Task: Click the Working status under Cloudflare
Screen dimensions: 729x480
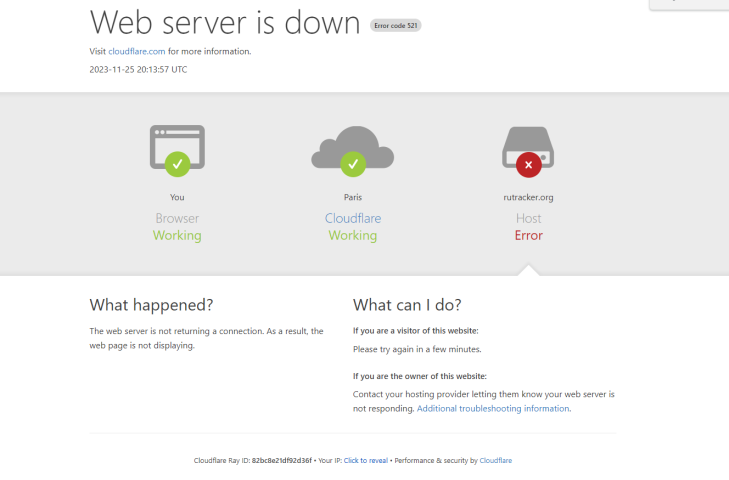Action: tap(353, 235)
